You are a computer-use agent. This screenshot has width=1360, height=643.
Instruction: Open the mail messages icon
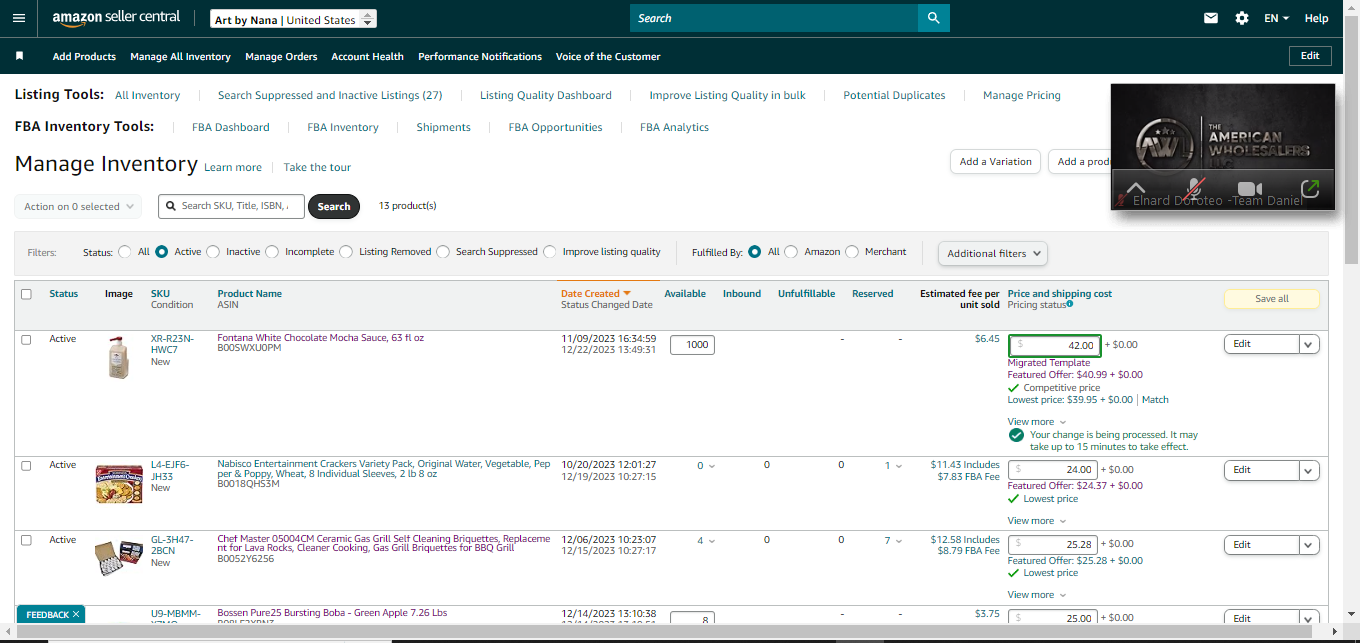1211,18
